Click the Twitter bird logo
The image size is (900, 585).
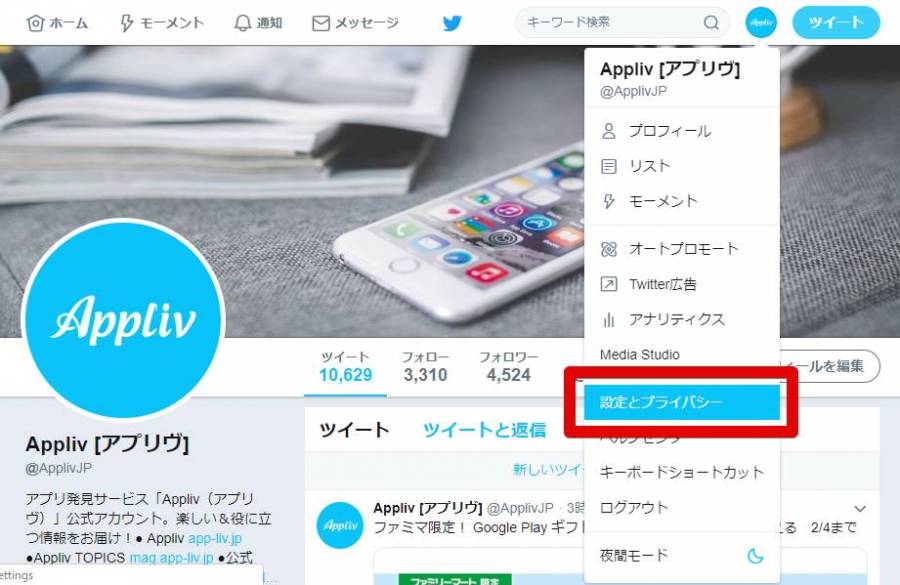coord(452,23)
